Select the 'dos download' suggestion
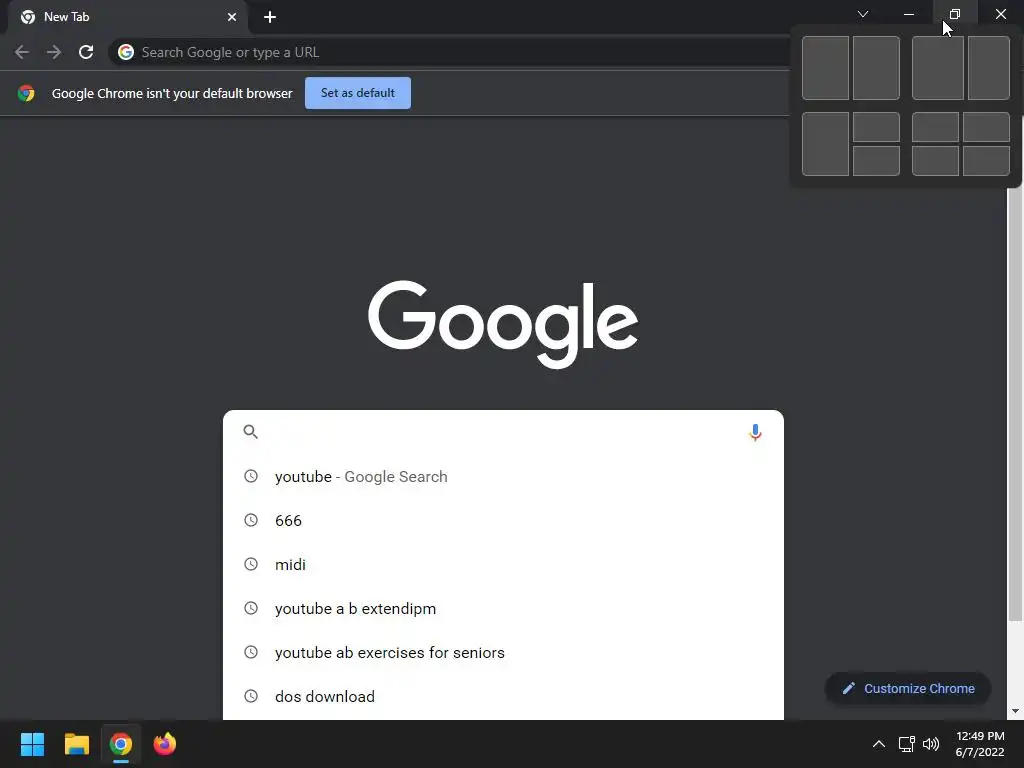 (x=503, y=696)
